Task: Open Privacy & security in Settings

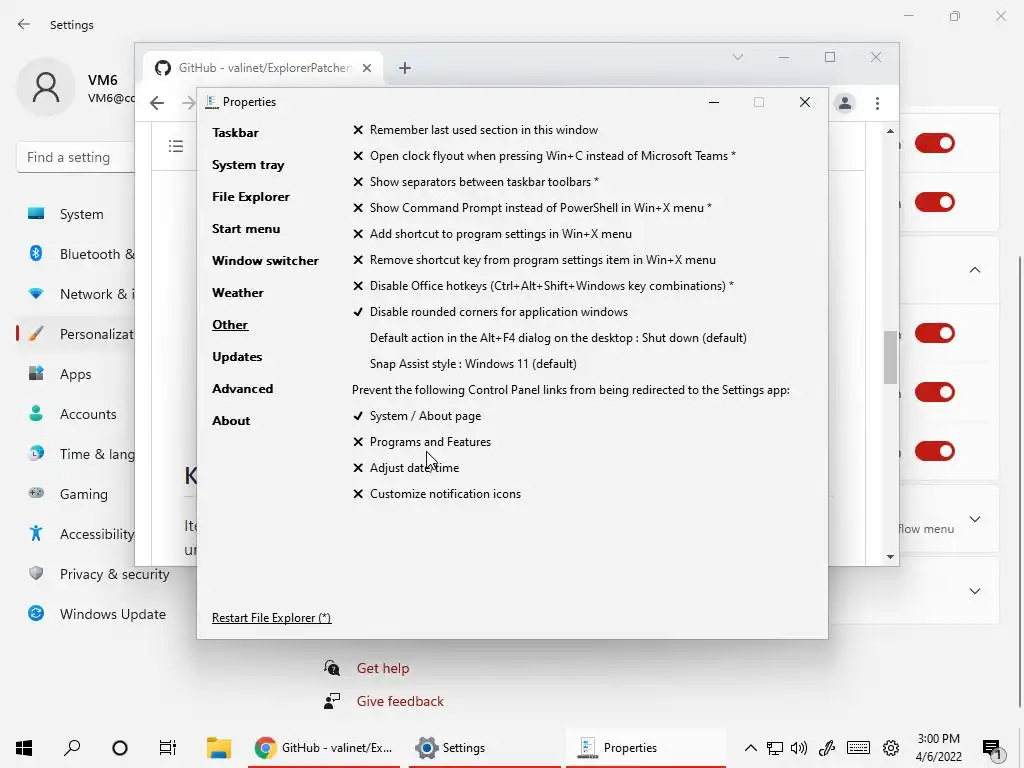Action: coord(114,574)
